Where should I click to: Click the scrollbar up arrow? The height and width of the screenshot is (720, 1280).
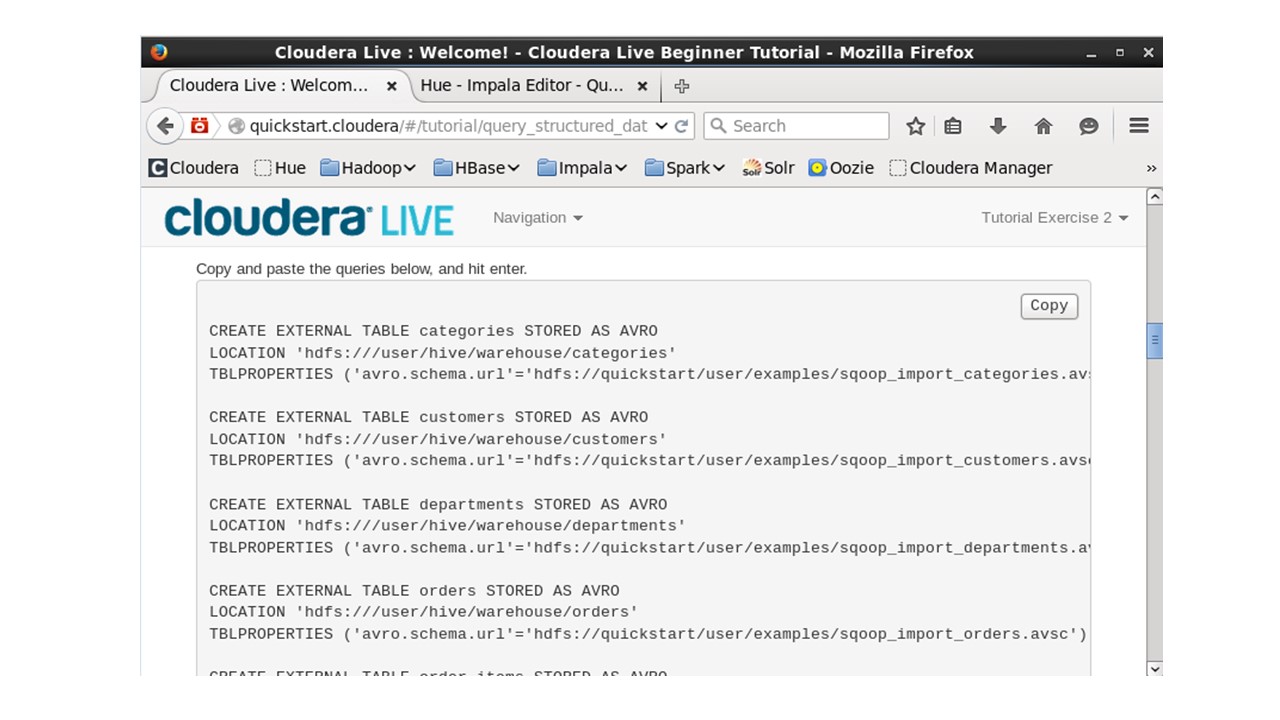1154,197
